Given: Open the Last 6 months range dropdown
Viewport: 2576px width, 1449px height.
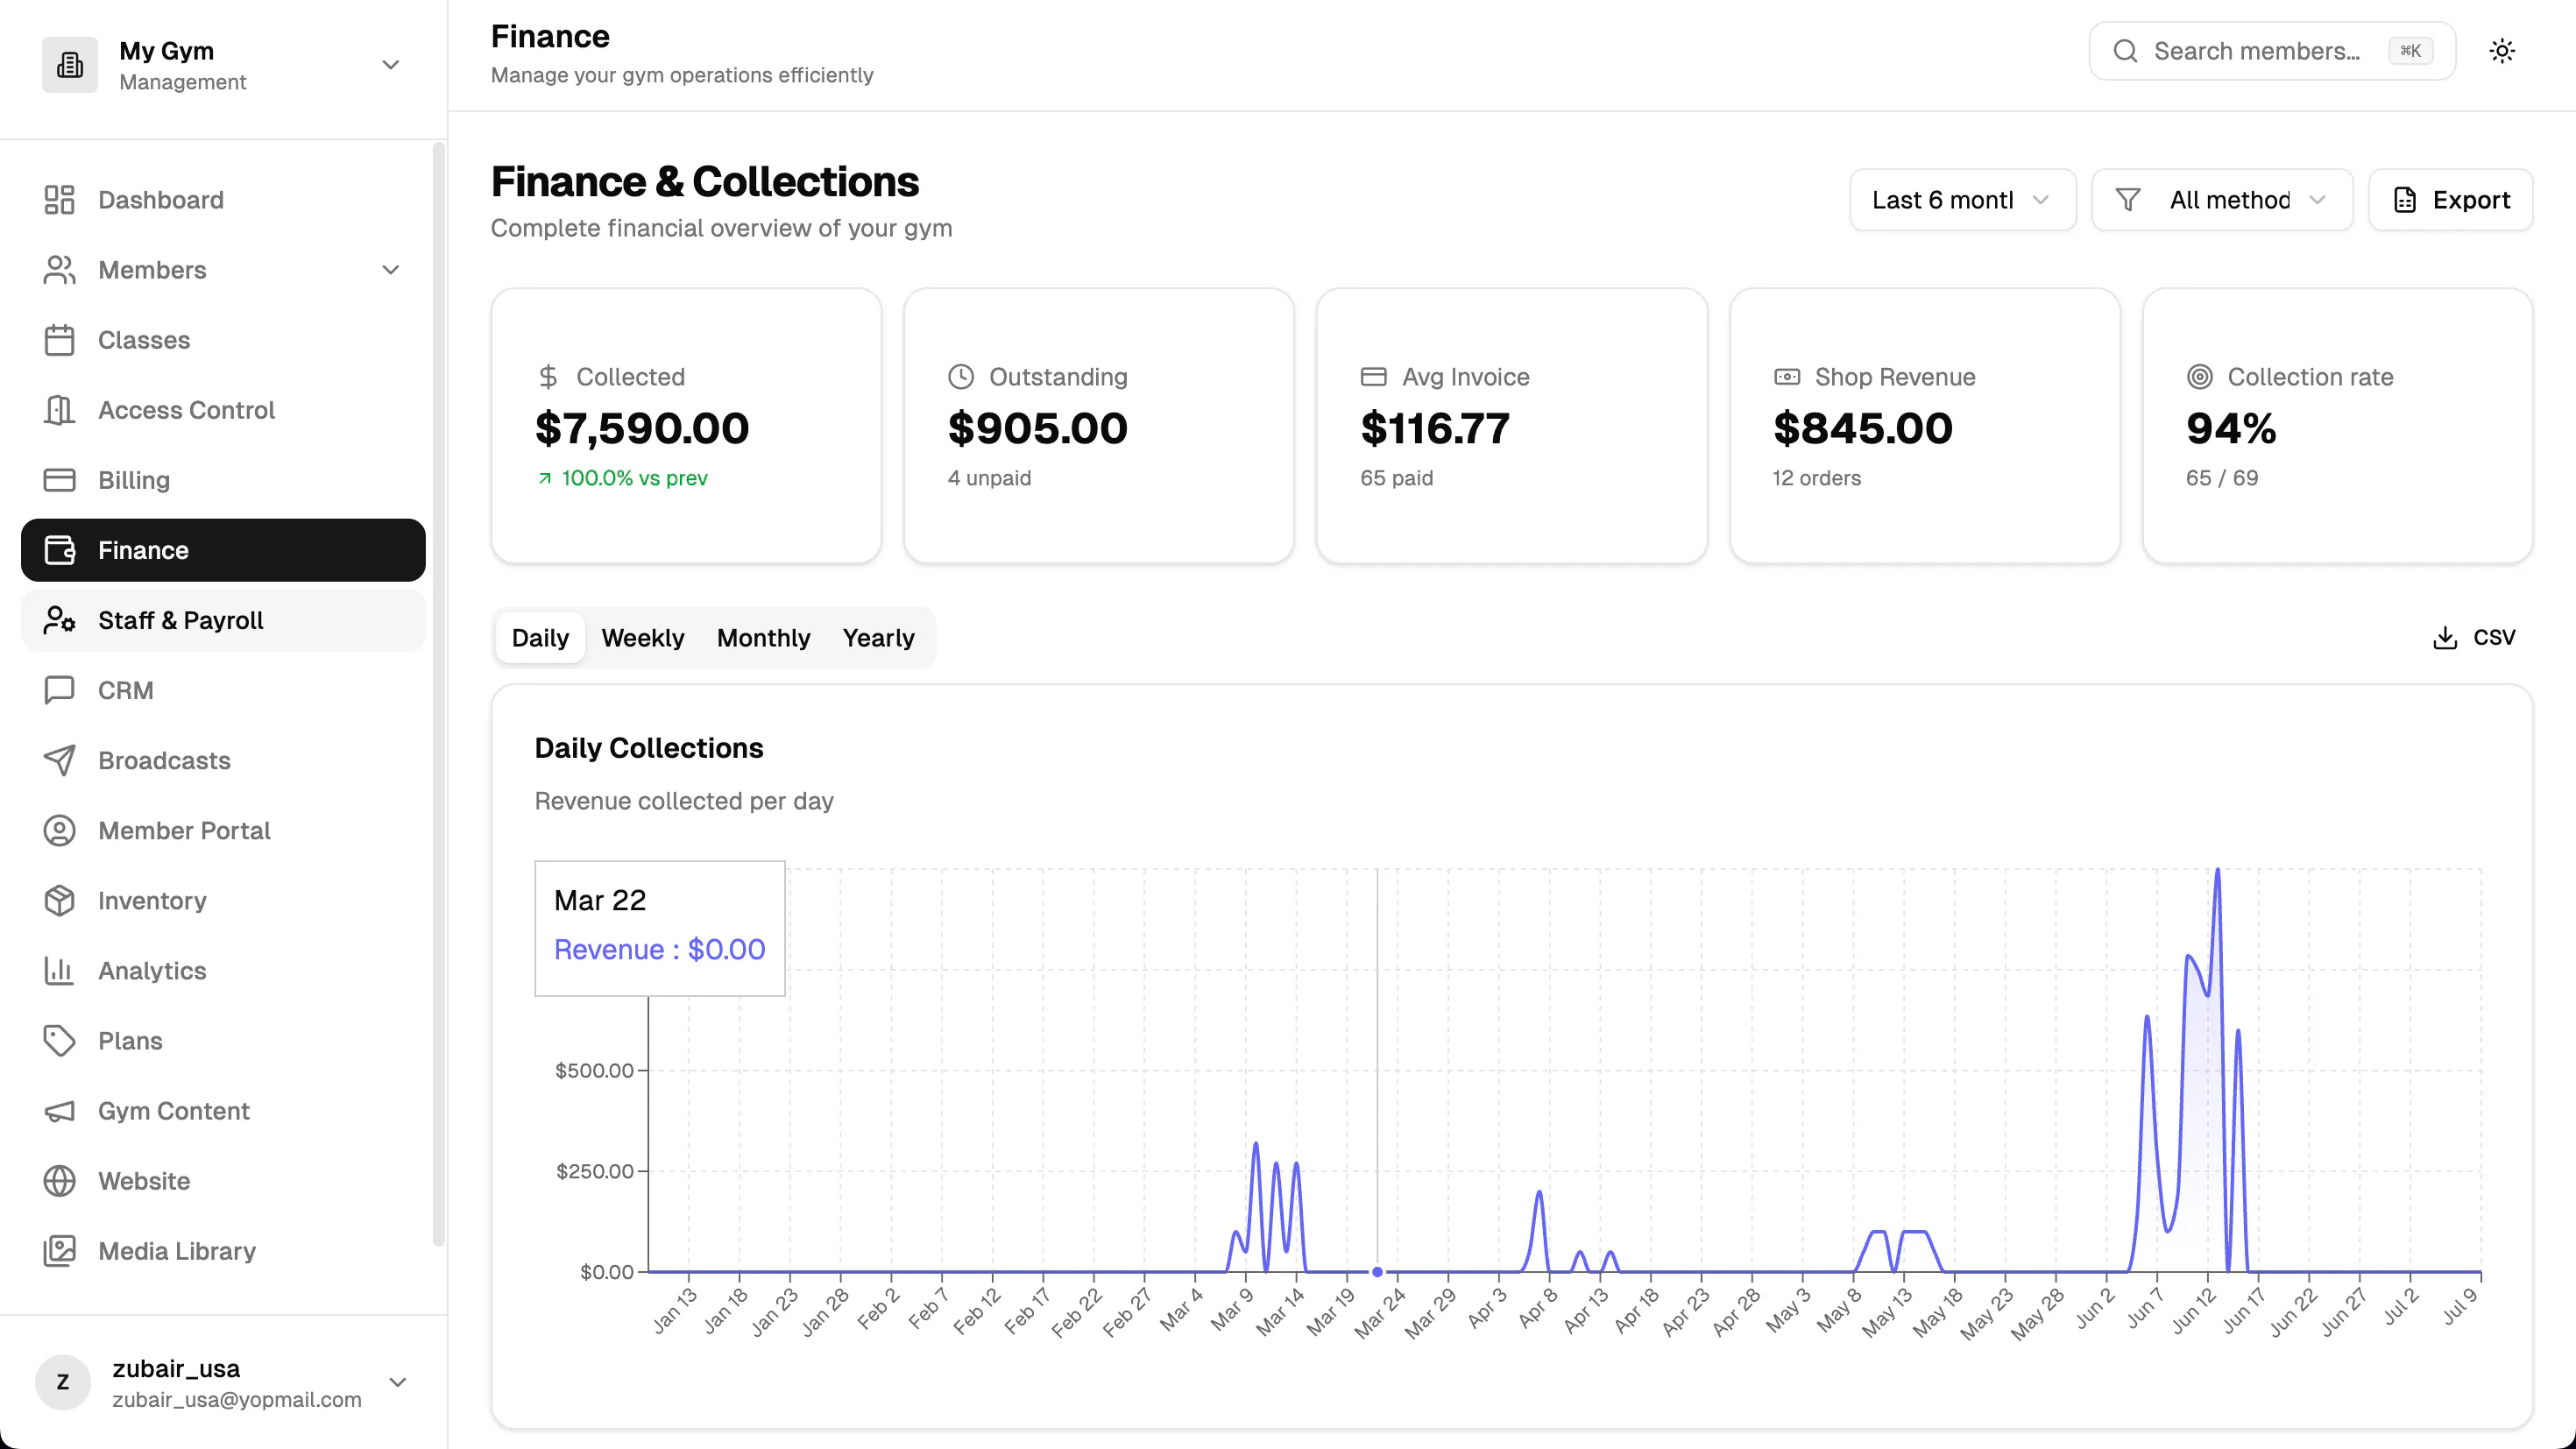Looking at the screenshot, I should pyautogui.click(x=1962, y=200).
